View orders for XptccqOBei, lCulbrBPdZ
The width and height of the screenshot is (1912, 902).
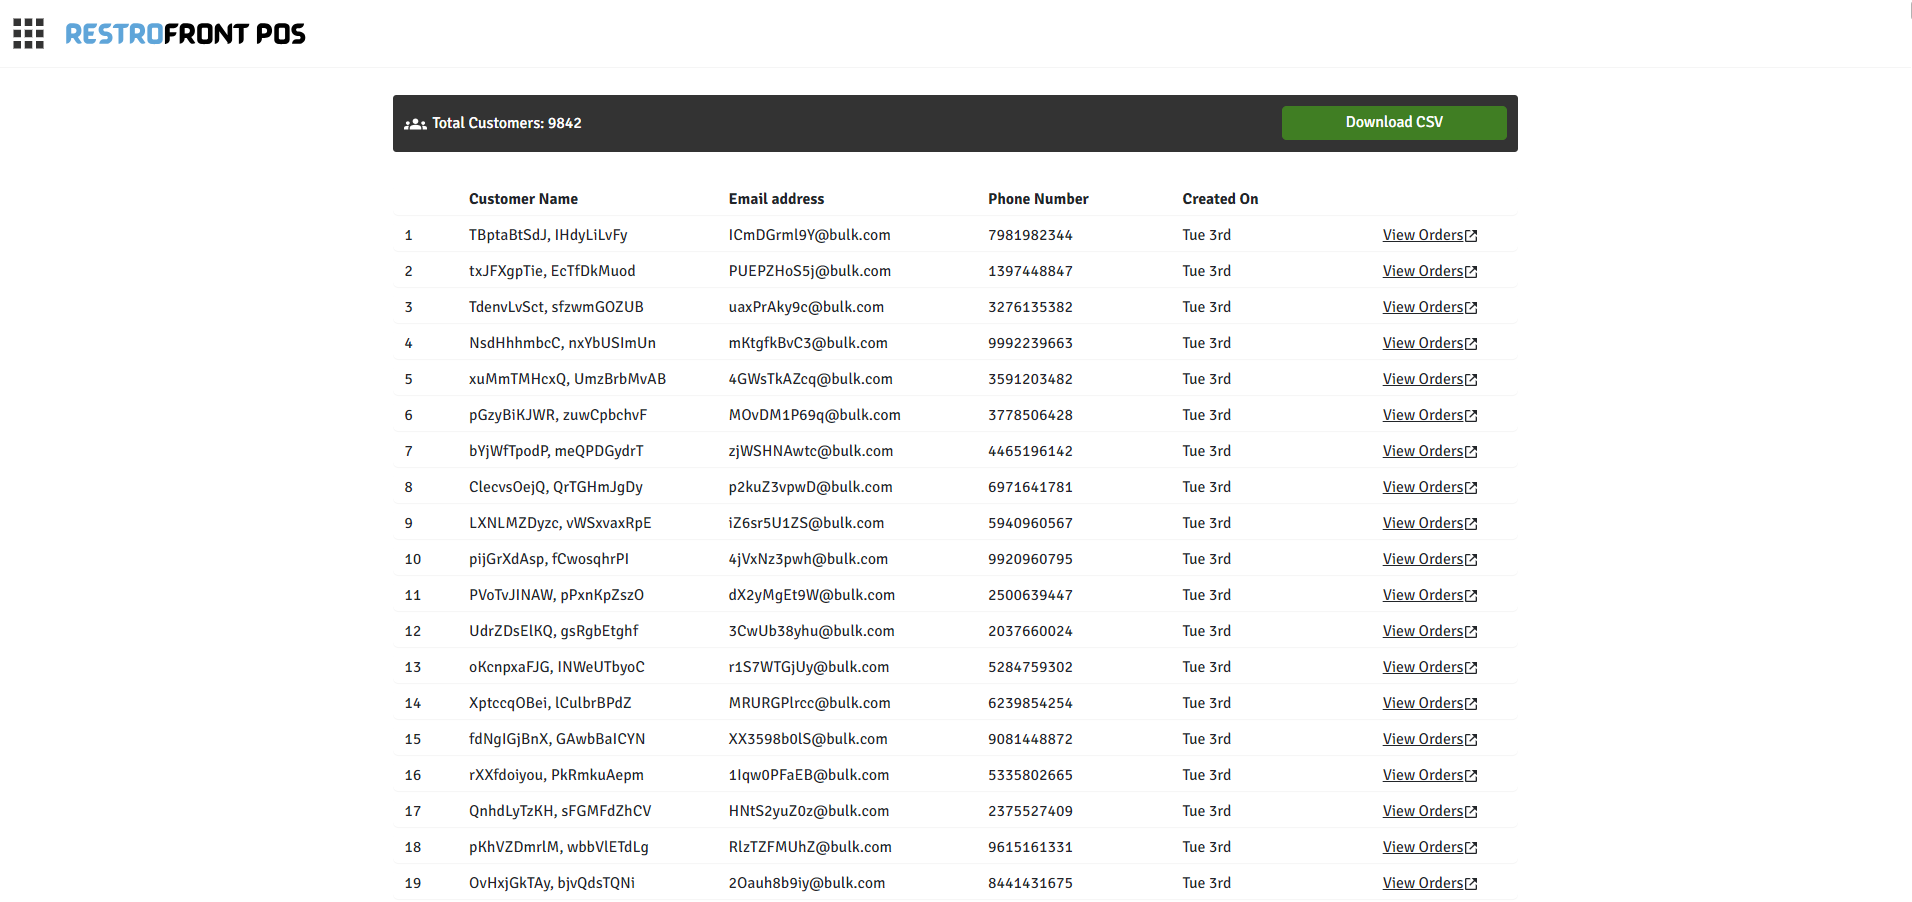coord(1430,703)
